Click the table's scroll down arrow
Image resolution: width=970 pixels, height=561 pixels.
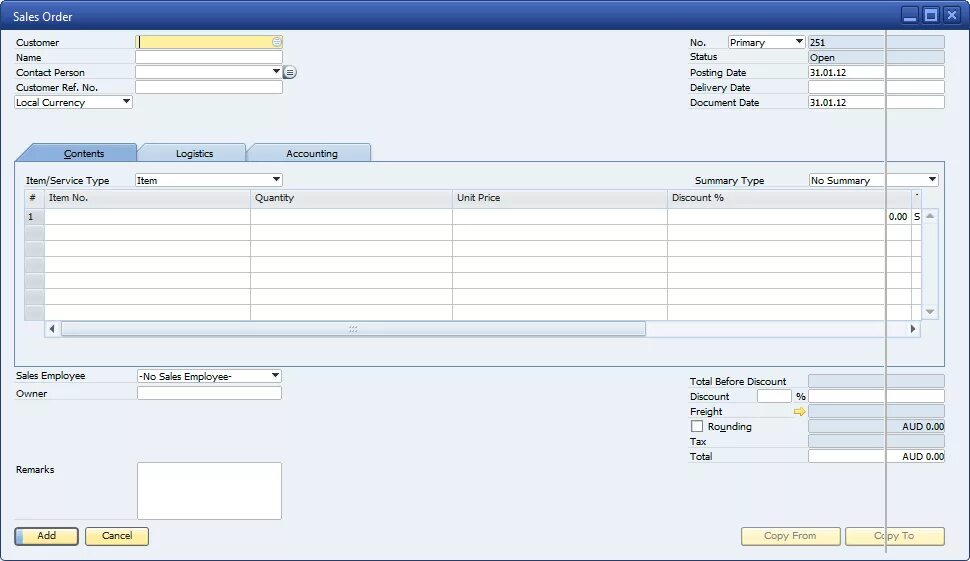(x=930, y=312)
